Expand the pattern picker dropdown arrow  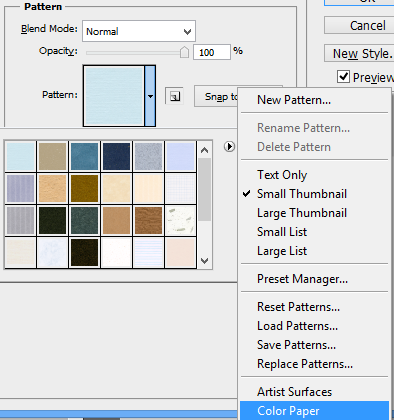tap(150, 96)
